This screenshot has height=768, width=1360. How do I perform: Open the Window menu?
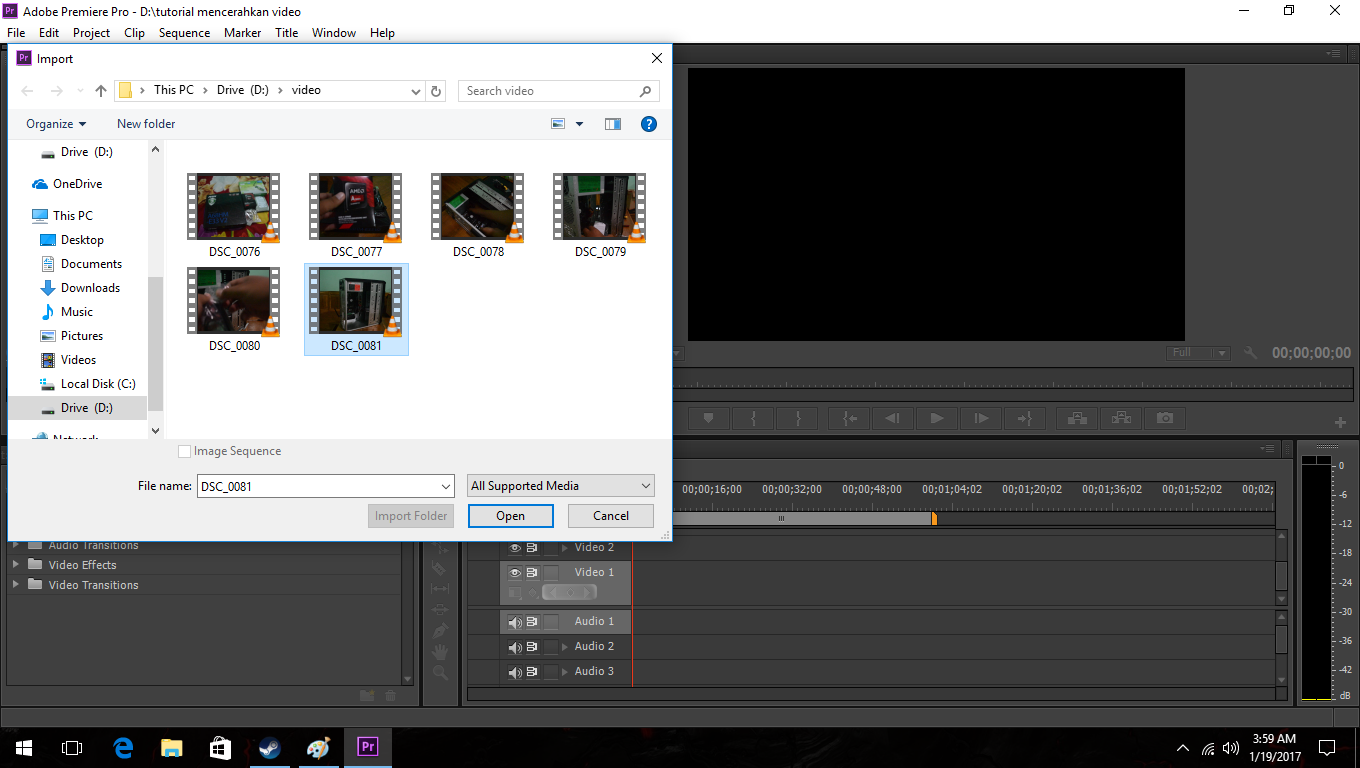tap(334, 33)
